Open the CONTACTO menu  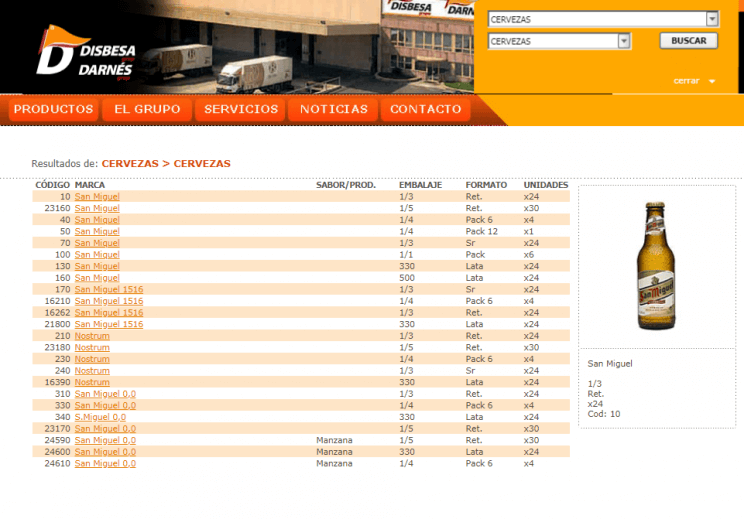click(x=426, y=109)
